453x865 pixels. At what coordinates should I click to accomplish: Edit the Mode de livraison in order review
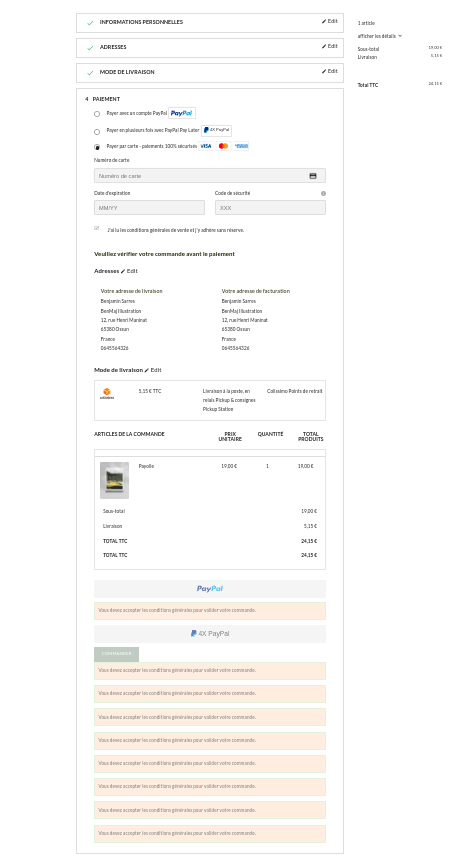tap(153, 370)
